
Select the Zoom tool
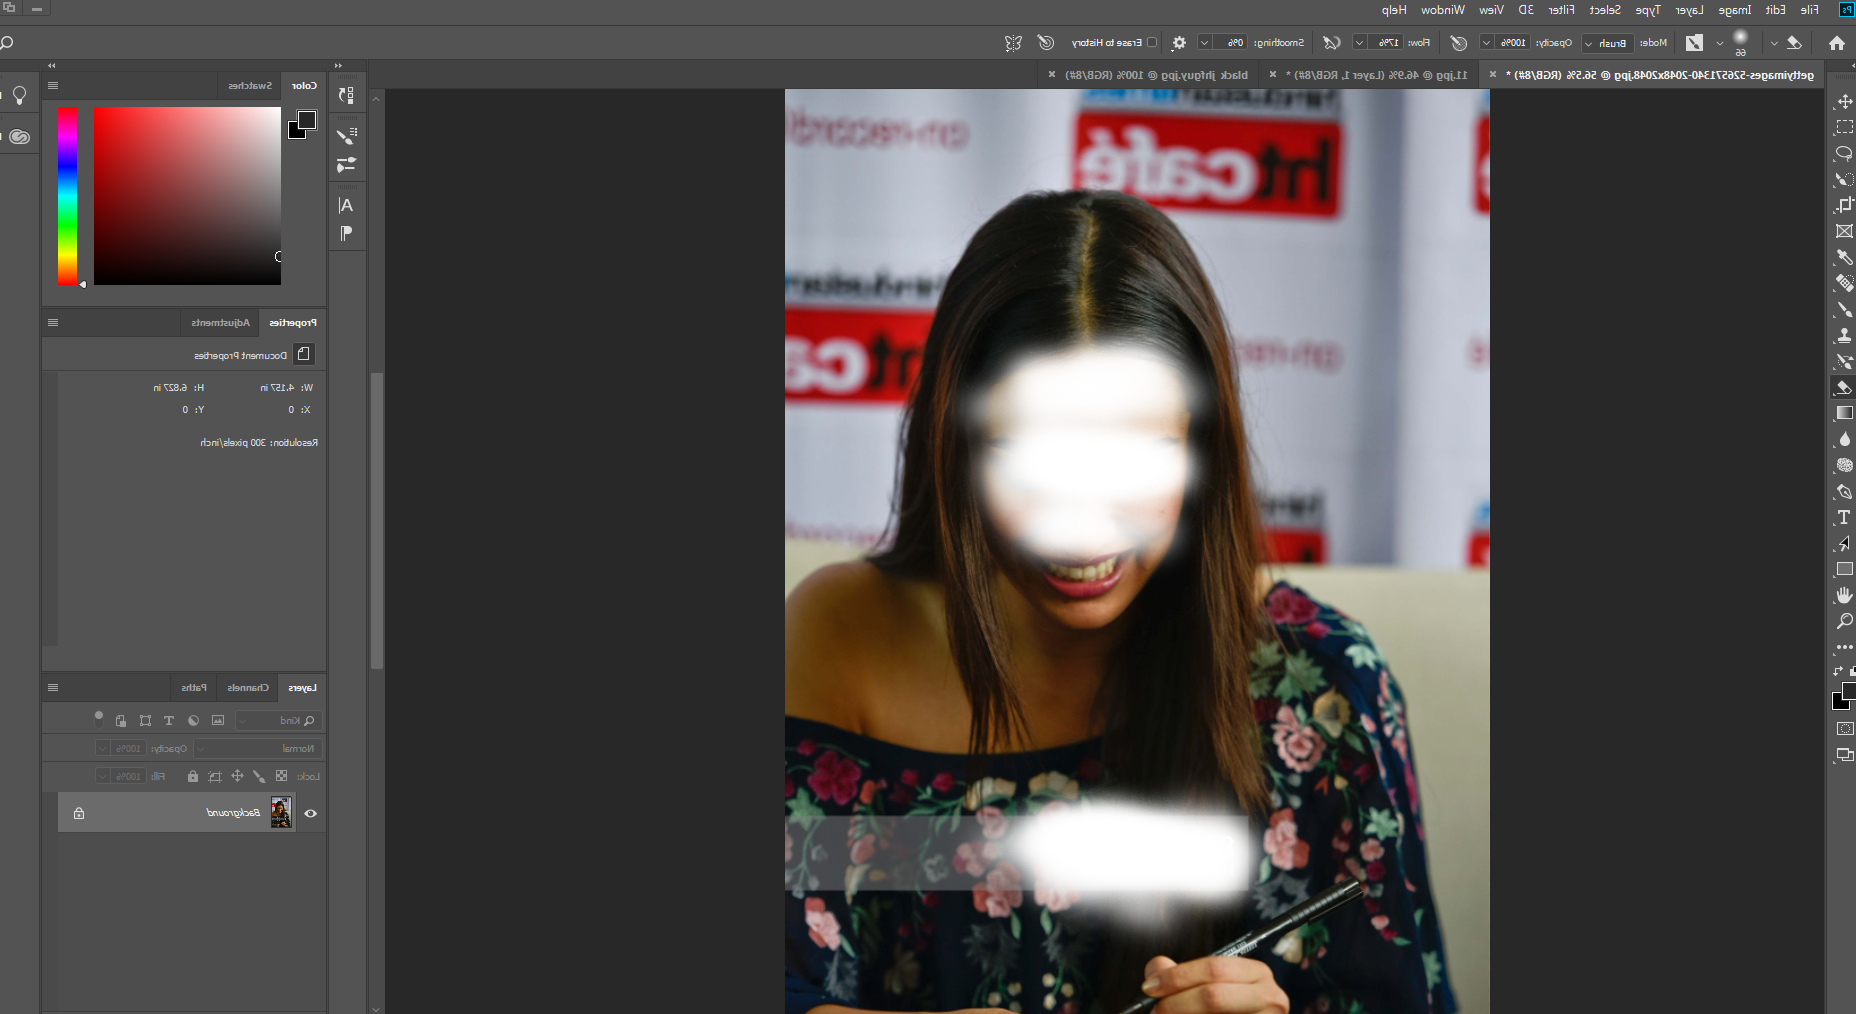click(x=1844, y=621)
